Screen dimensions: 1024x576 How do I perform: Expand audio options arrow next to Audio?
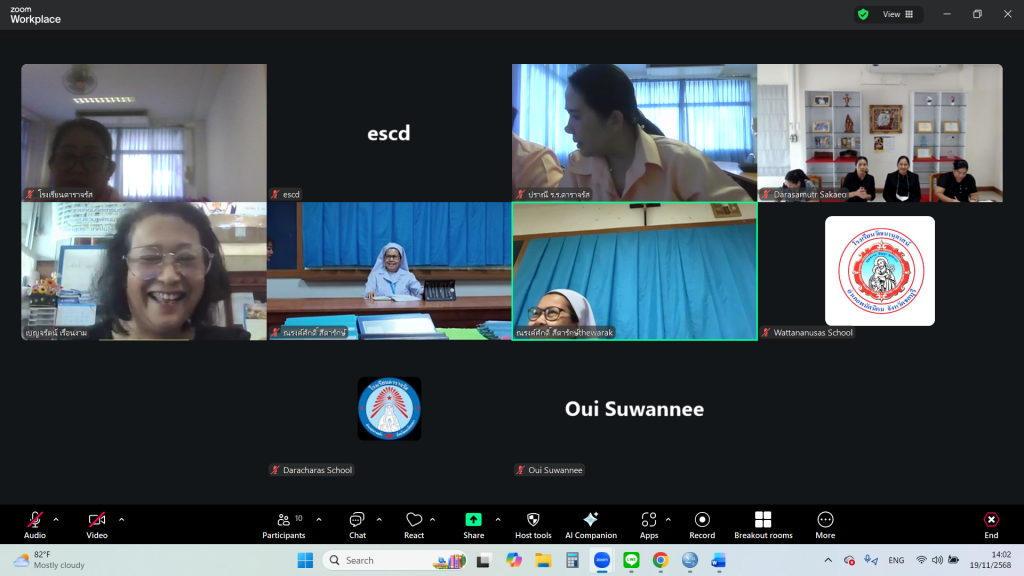pos(56,519)
